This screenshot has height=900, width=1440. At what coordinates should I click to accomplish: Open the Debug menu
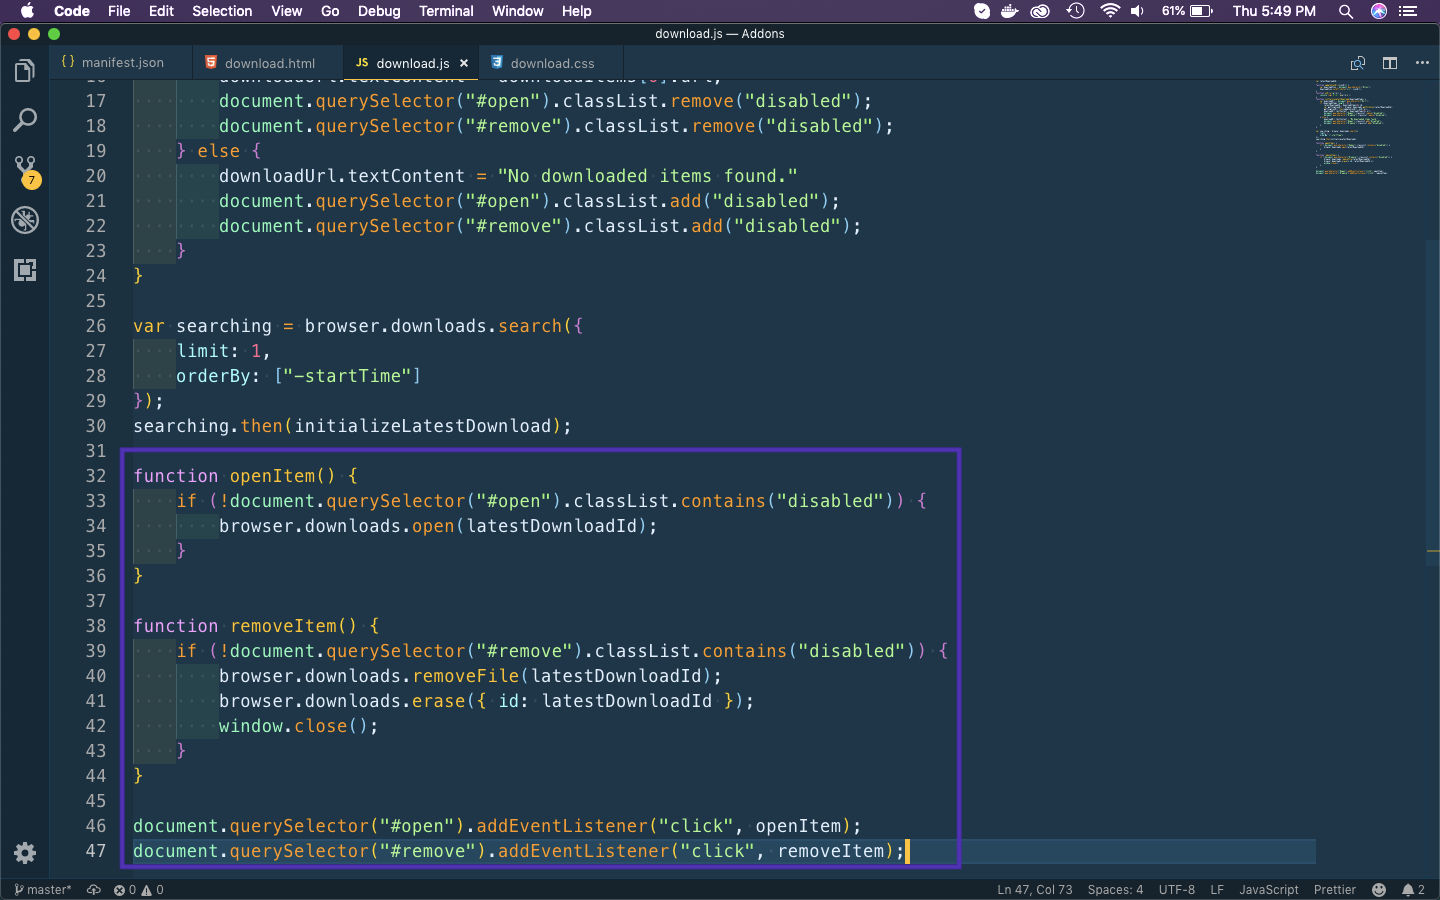tap(379, 11)
